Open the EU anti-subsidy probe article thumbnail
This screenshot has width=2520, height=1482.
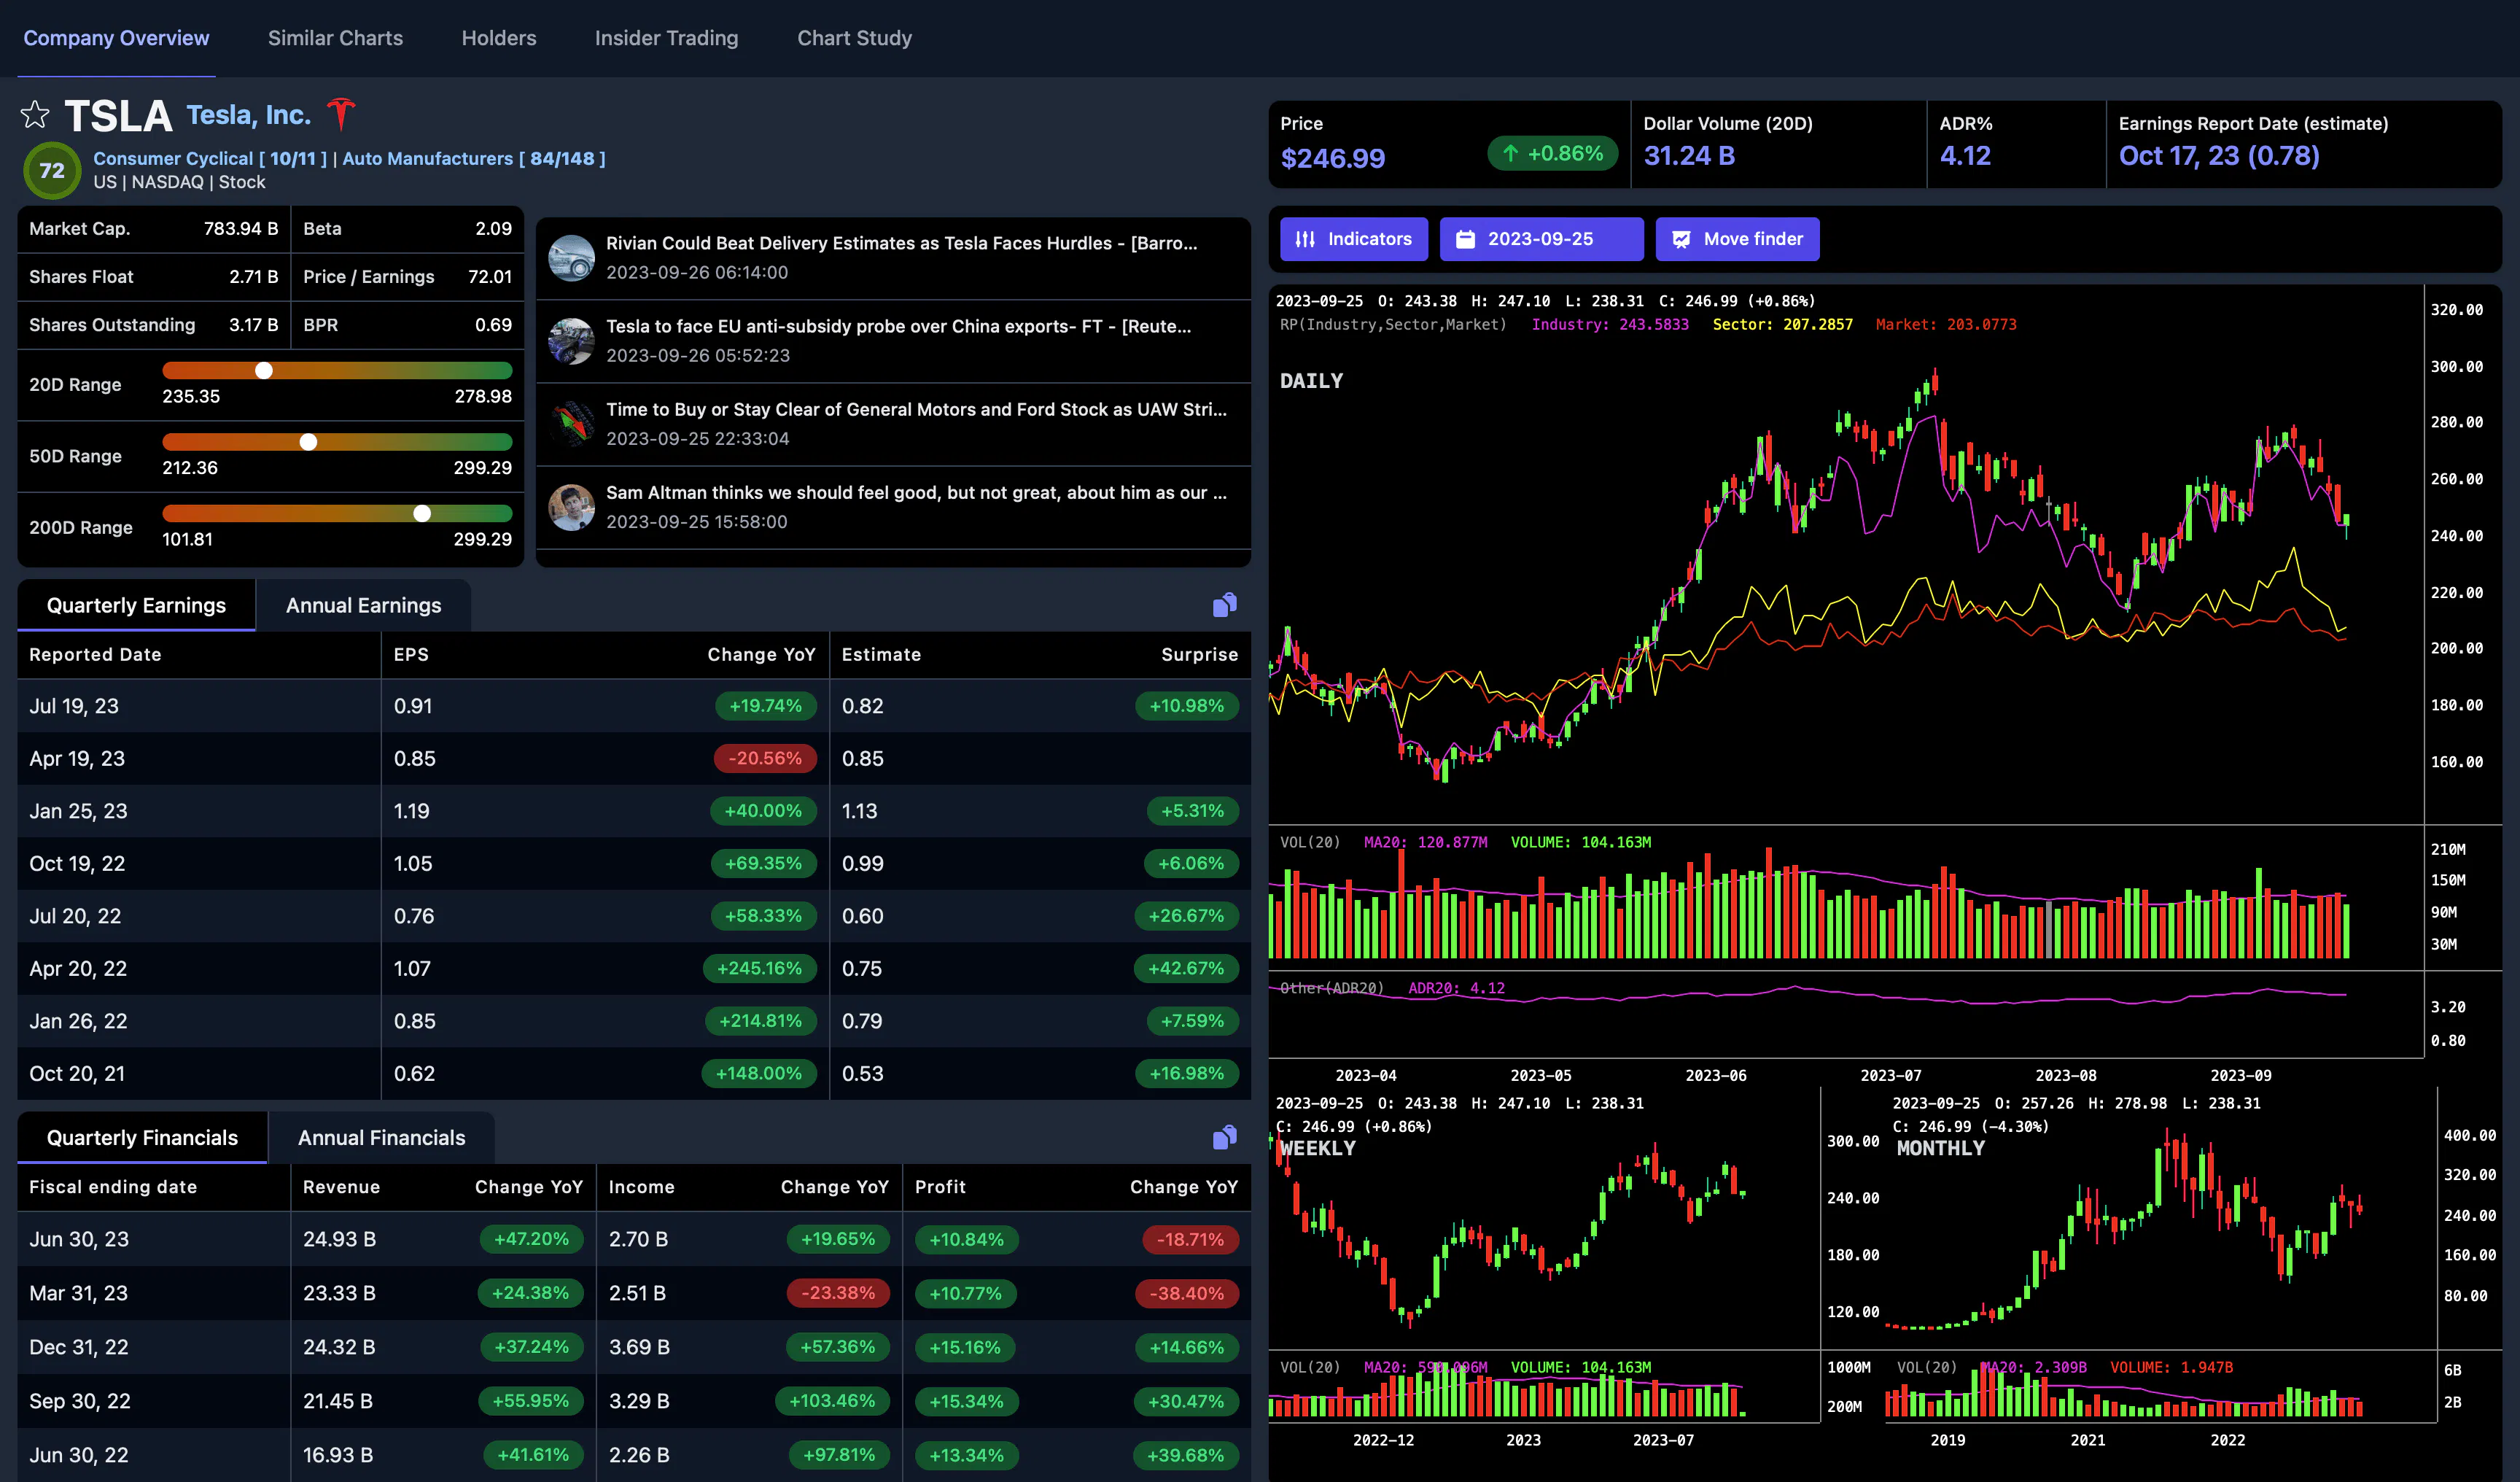572,341
